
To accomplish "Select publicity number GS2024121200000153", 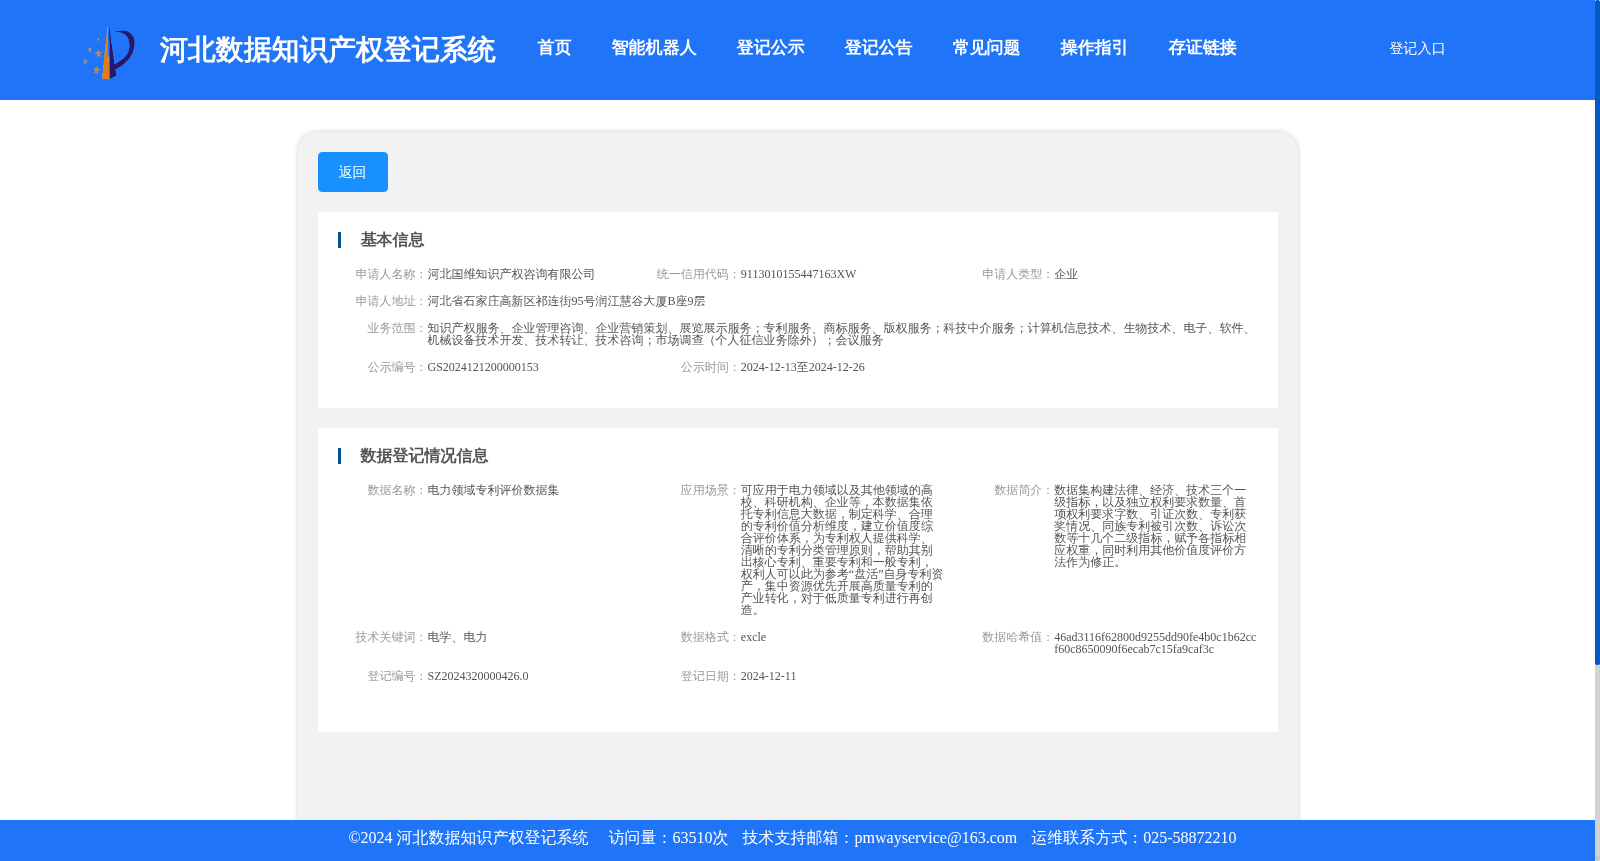I will pyautogui.click(x=483, y=367).
